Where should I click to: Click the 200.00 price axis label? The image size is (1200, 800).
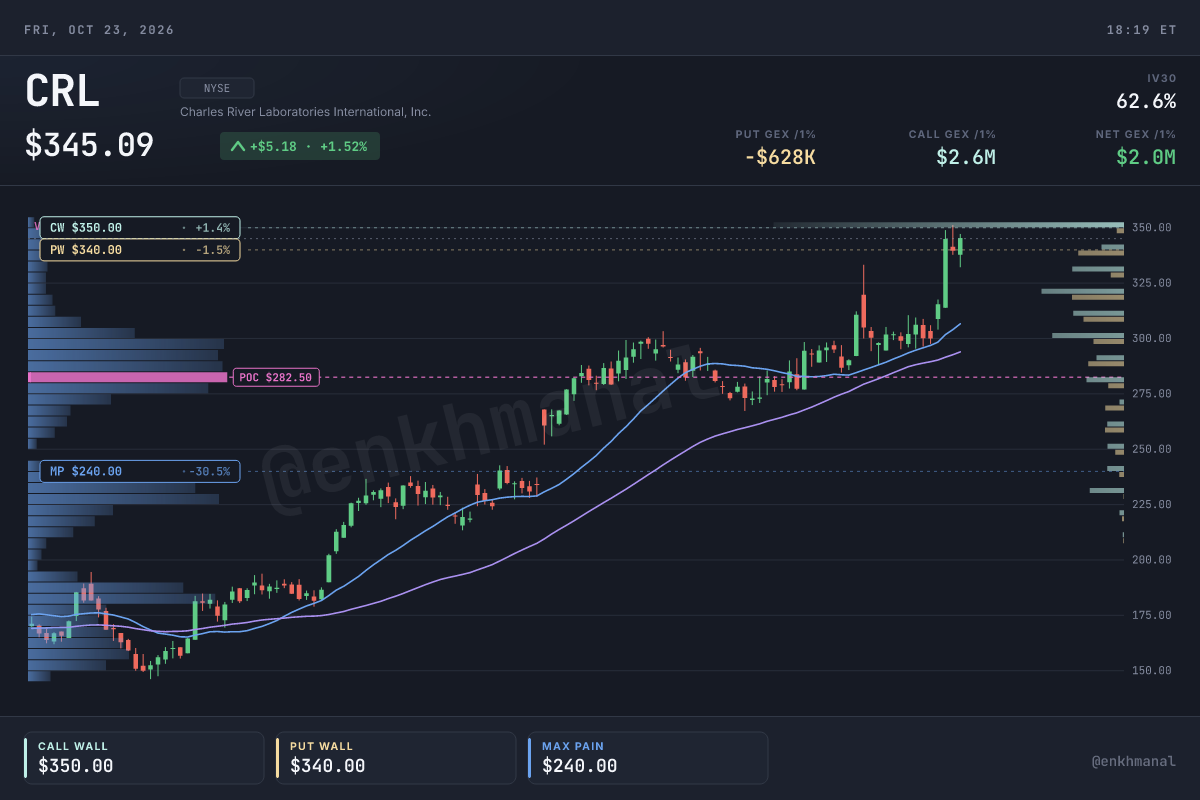tap(1152, 559)
